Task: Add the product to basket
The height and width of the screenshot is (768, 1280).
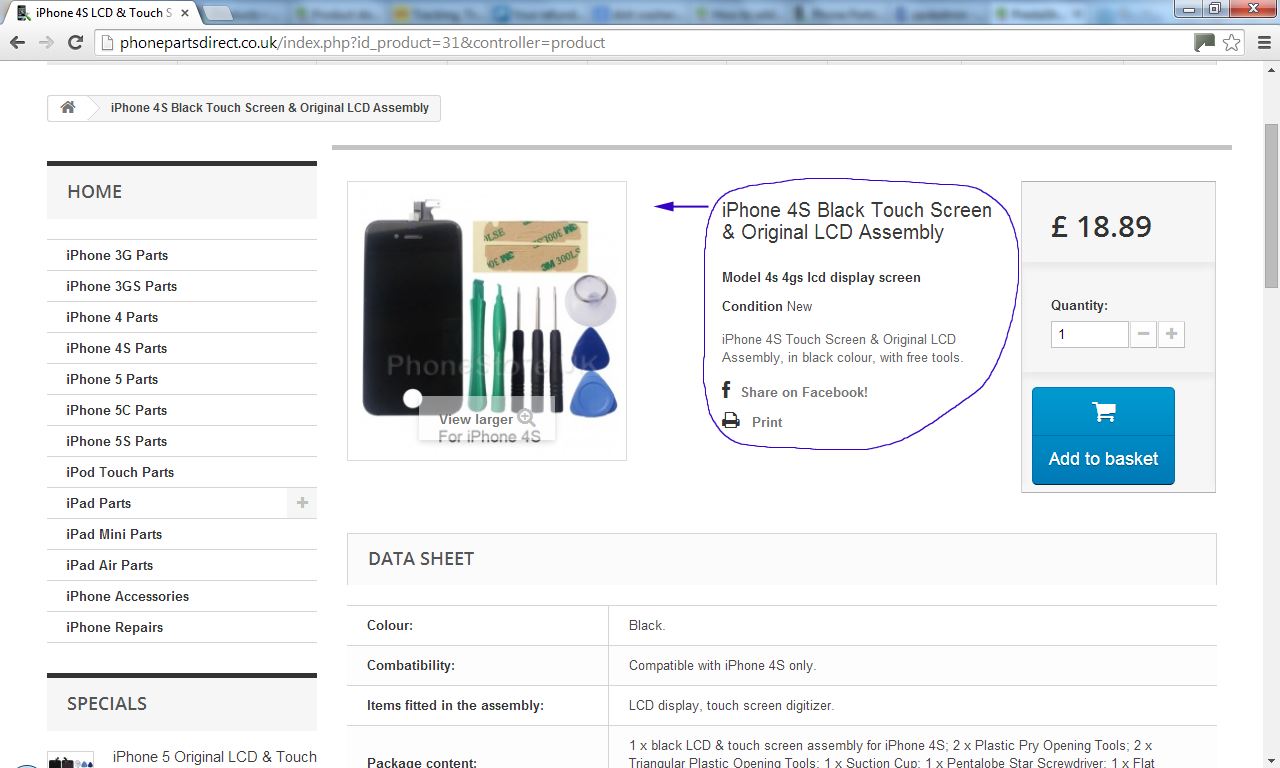Action: click(x=1103, y=436)
